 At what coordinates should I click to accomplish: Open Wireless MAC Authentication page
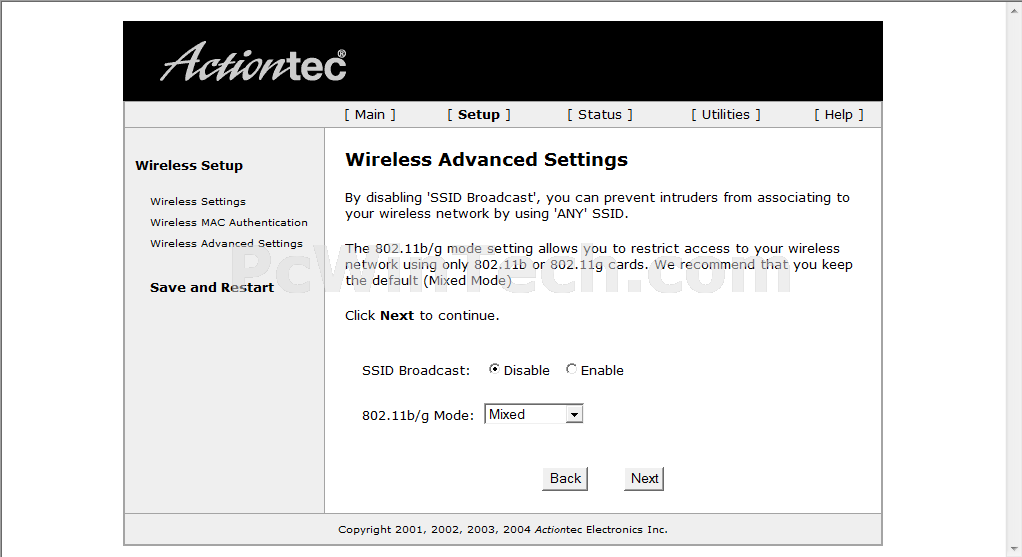[229, 222]
